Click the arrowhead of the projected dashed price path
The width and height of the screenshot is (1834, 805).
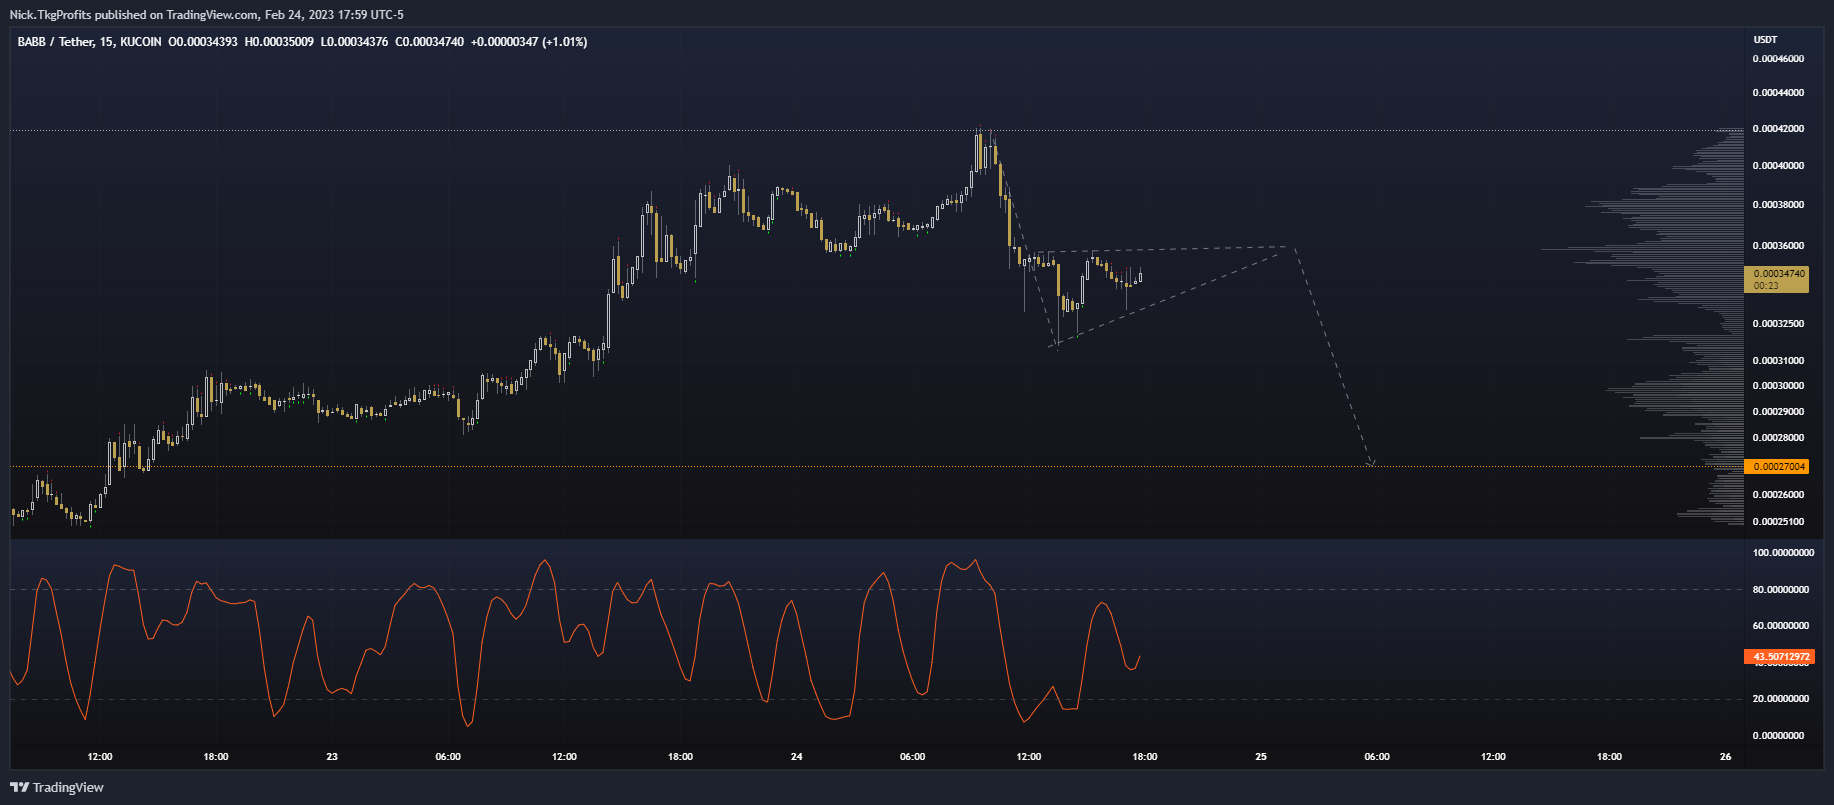coord(1371,463)
